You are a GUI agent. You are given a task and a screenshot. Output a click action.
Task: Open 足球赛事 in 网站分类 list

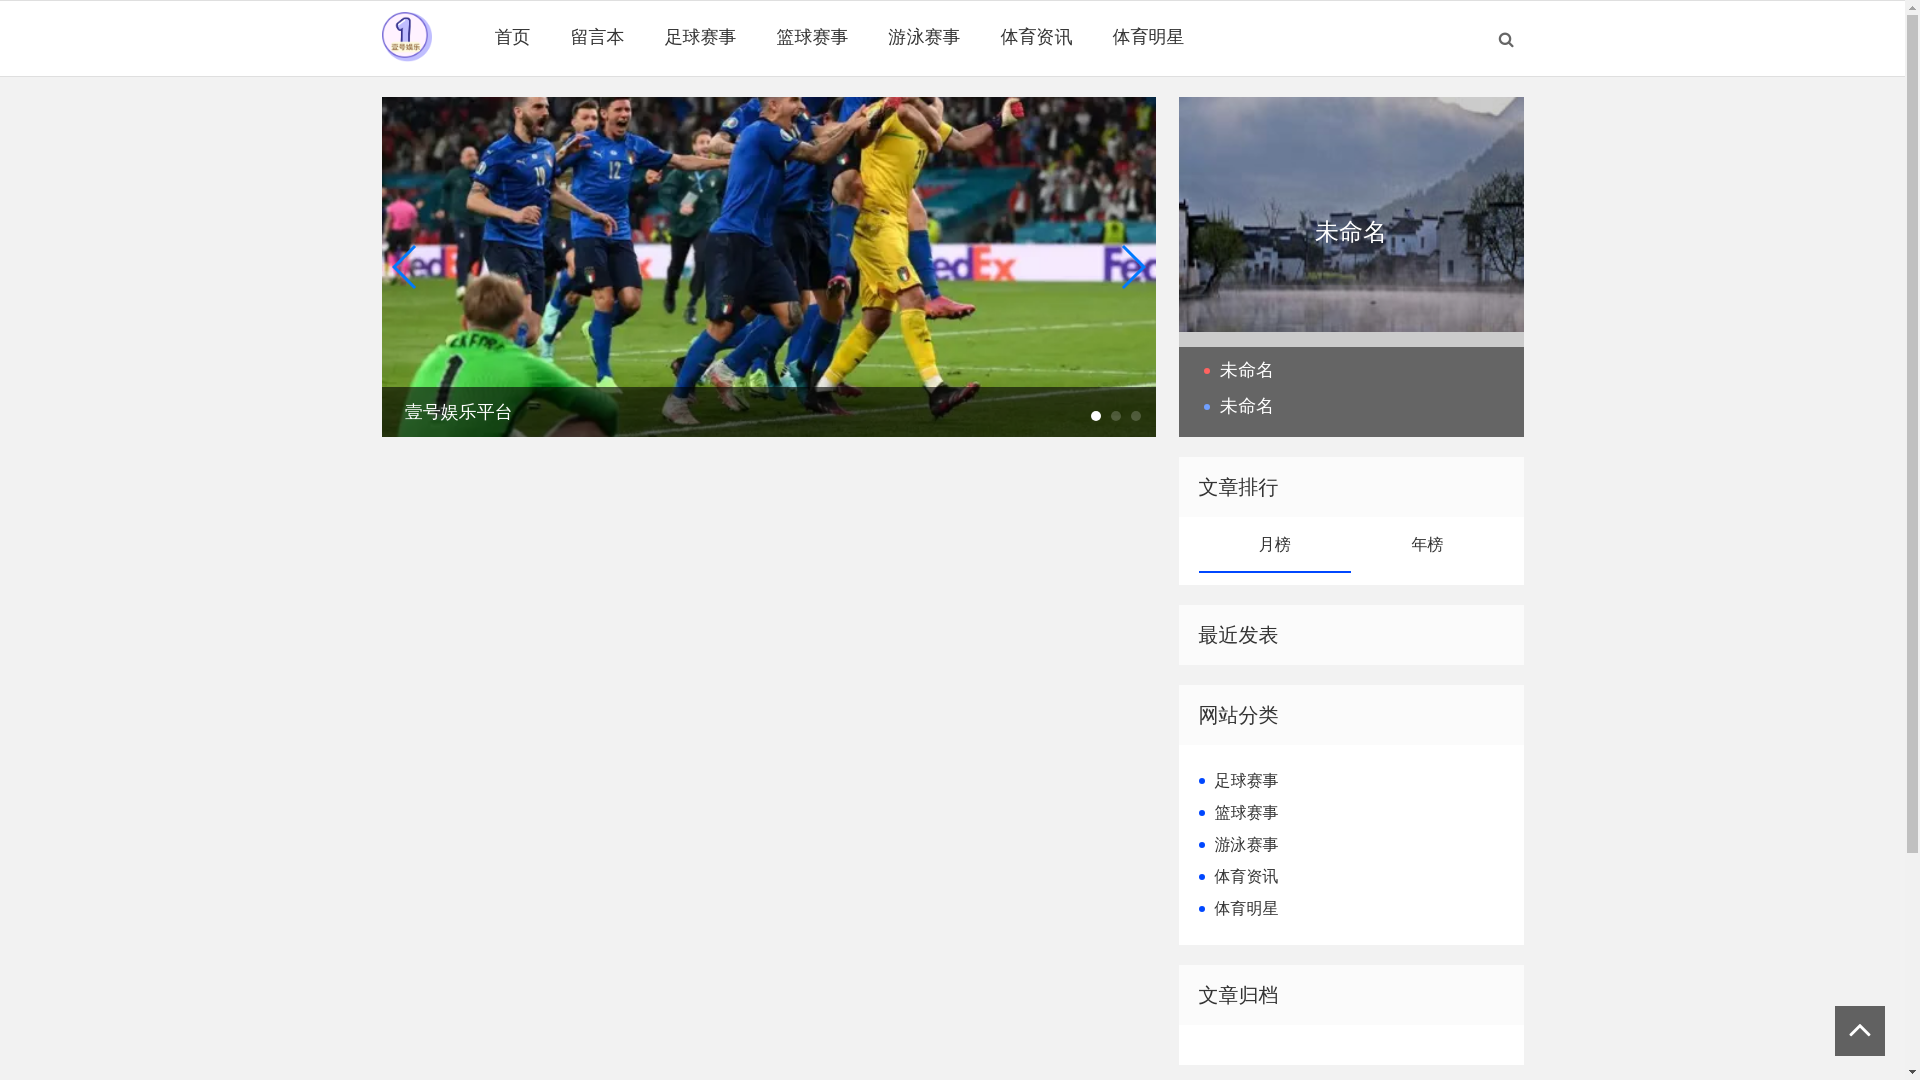point(1246,781)
